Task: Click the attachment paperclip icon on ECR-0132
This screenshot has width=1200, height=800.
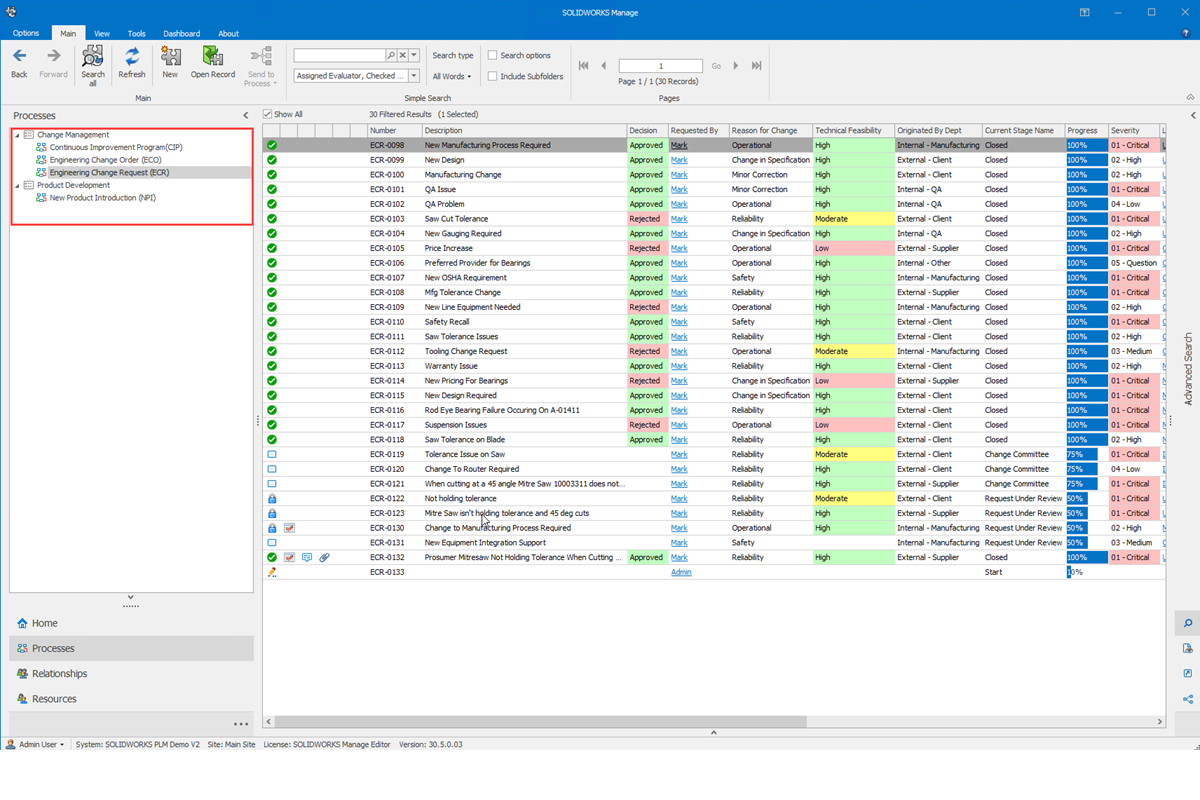Action: (324, 557)
